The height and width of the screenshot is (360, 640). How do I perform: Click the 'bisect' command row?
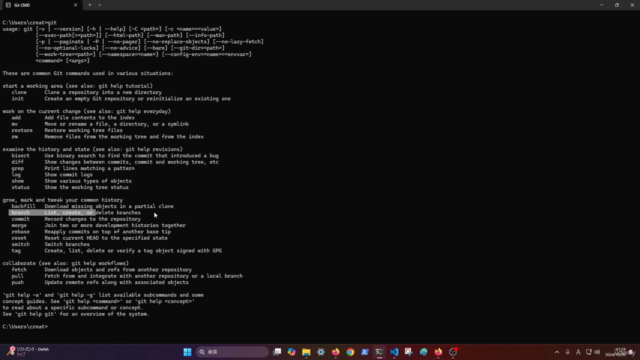[x=115, y=156]
